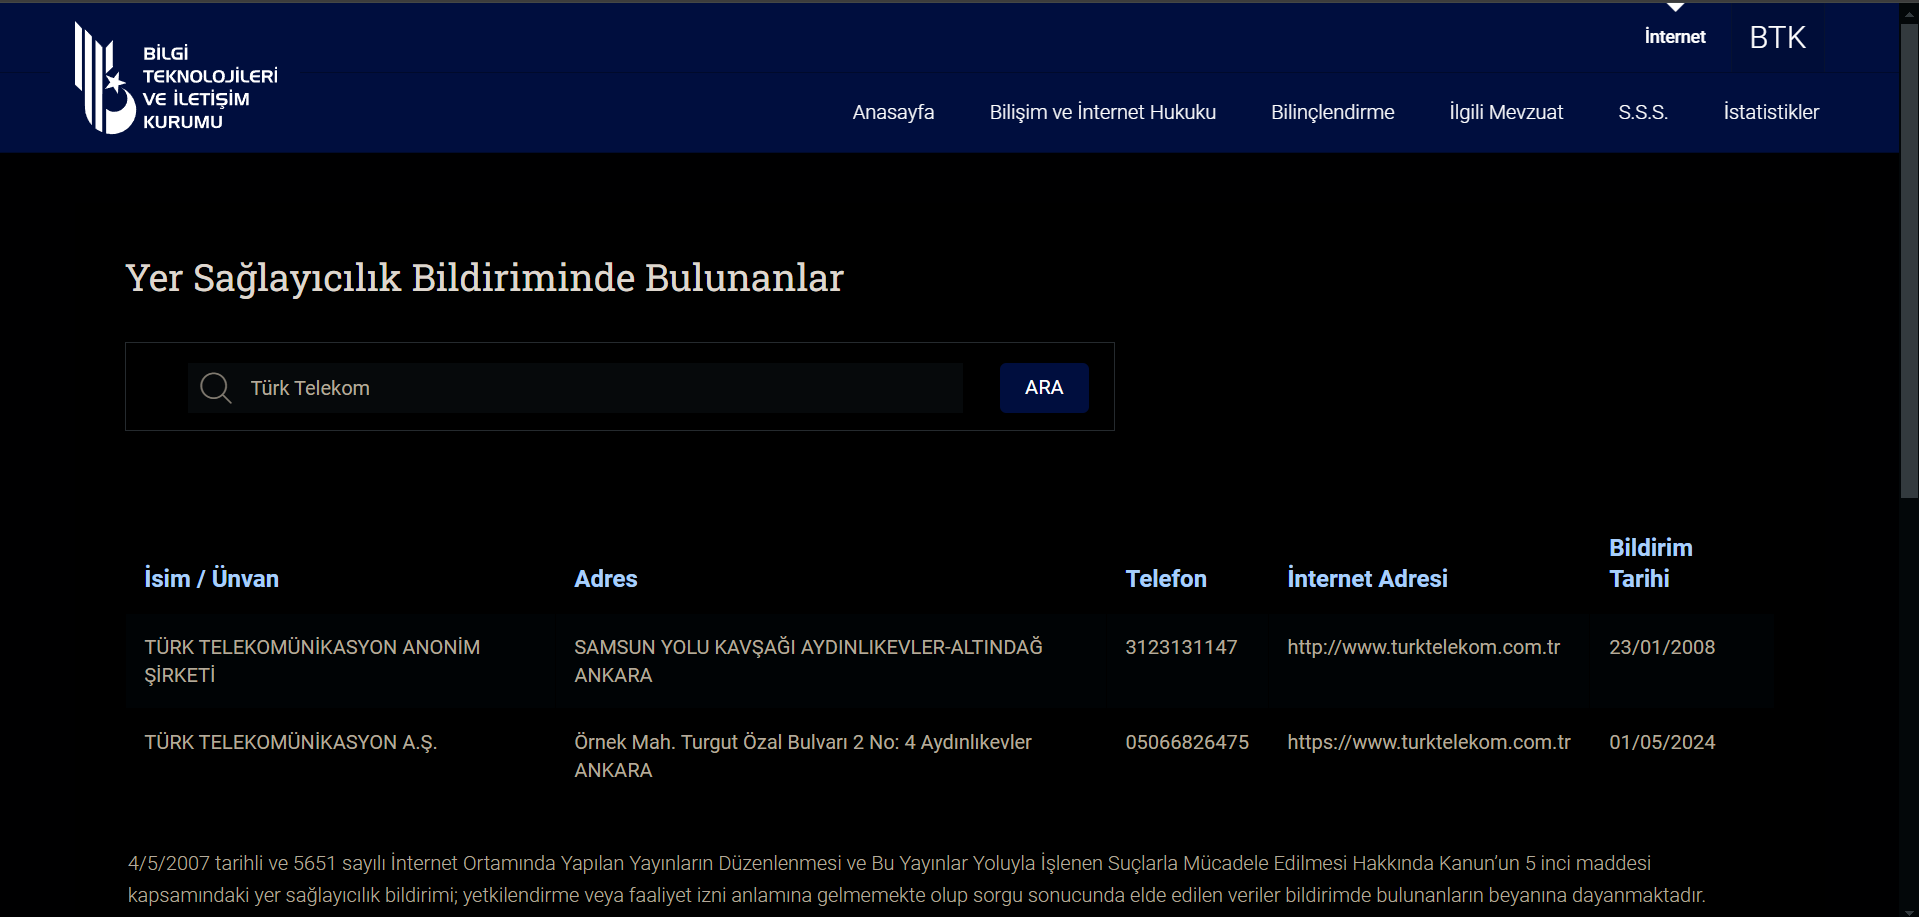This screenshot has width=1919, height=917.
Task: Click phone number 3123131147
Action: [1181, 647]
